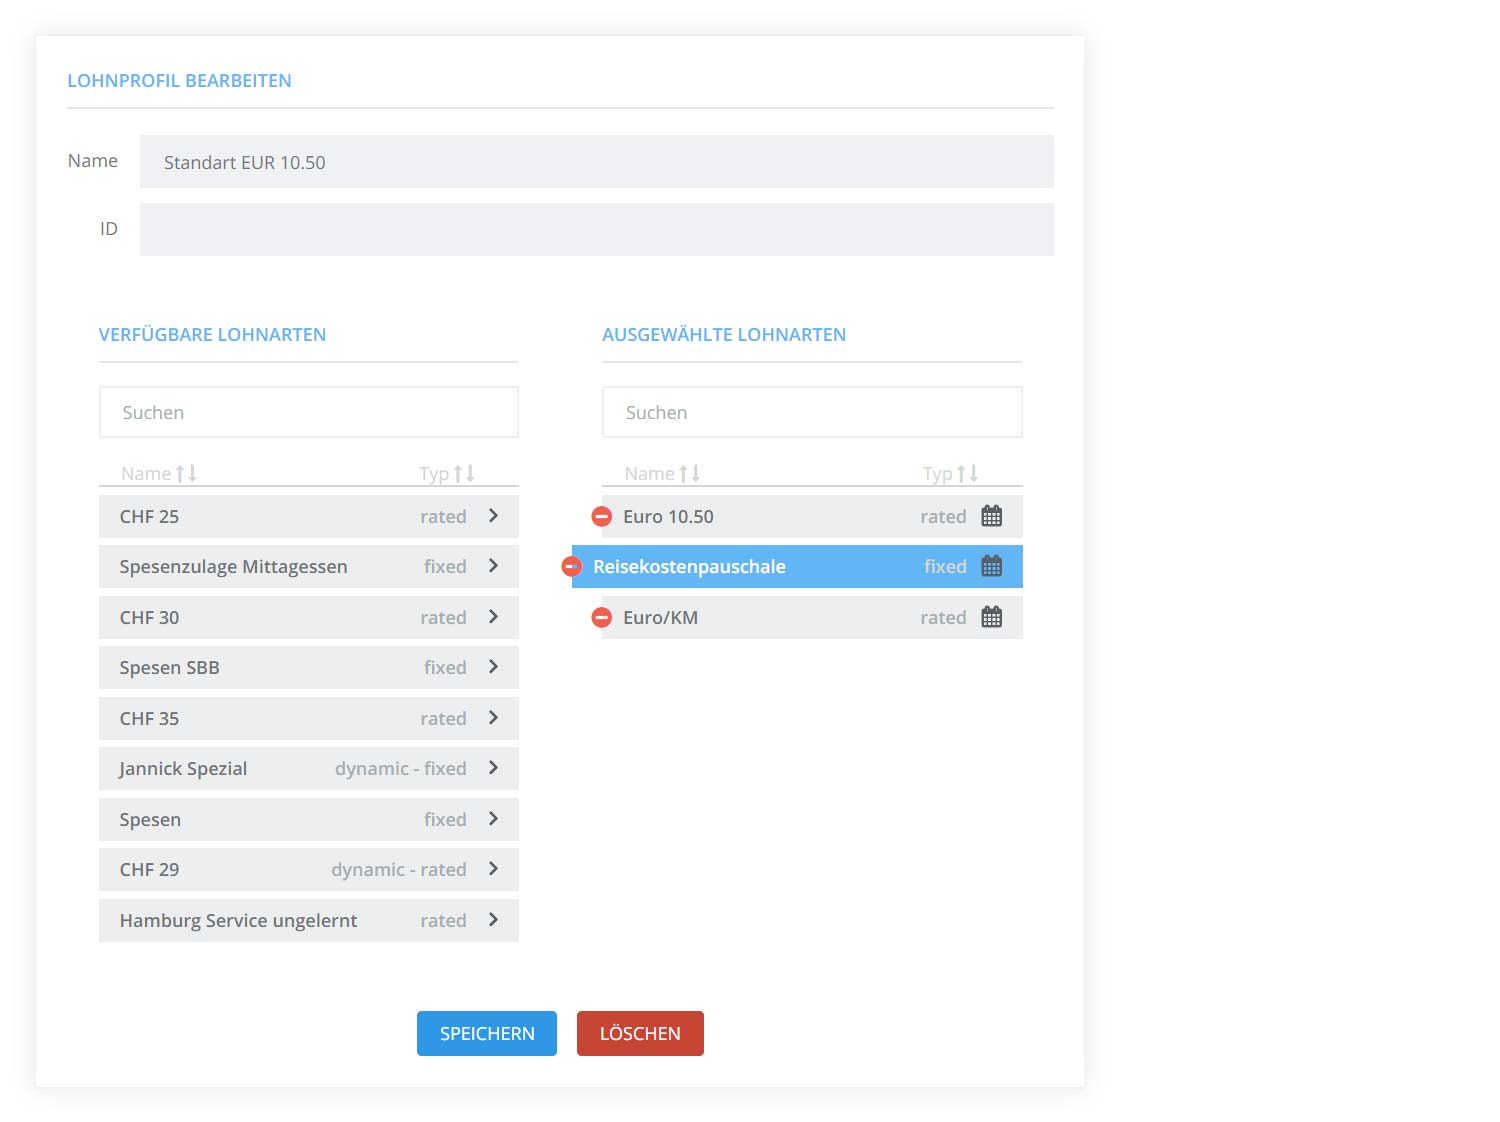Remove Euro 10.50 with red minus icon

602,517
